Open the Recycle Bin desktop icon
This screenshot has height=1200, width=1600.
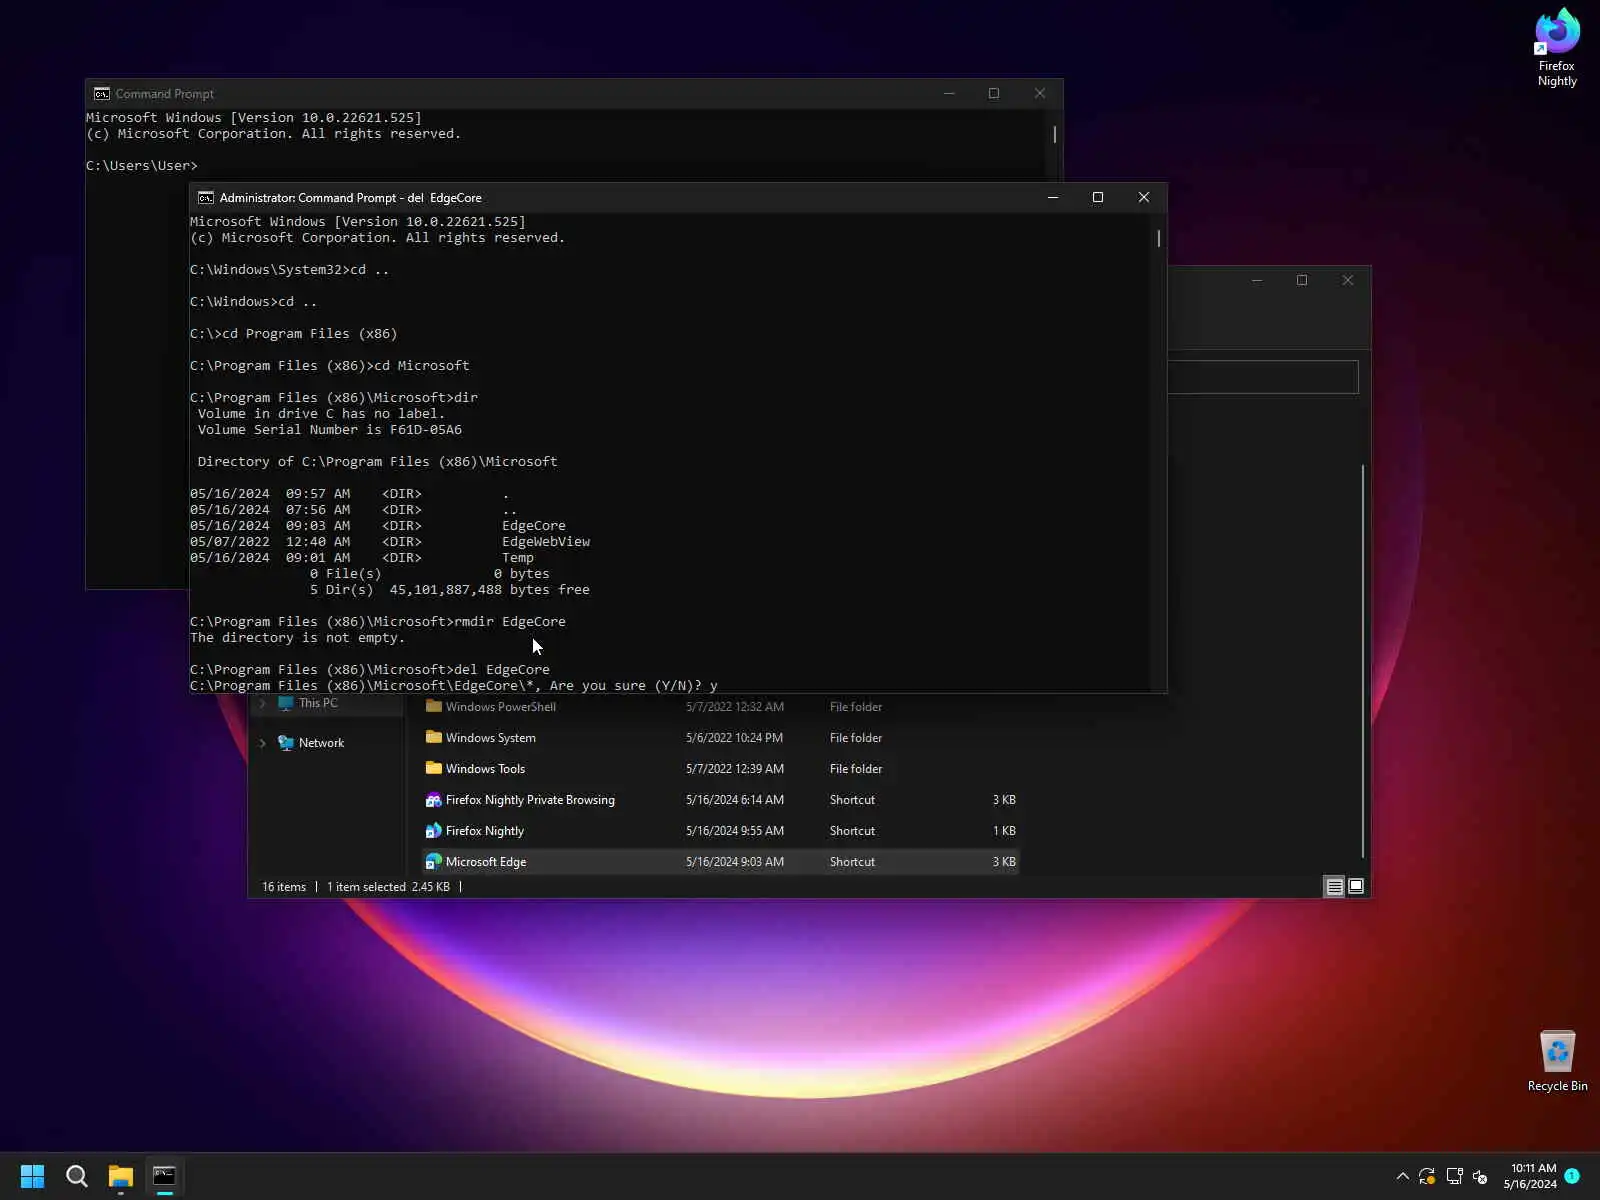(x=1557, y=1061)
